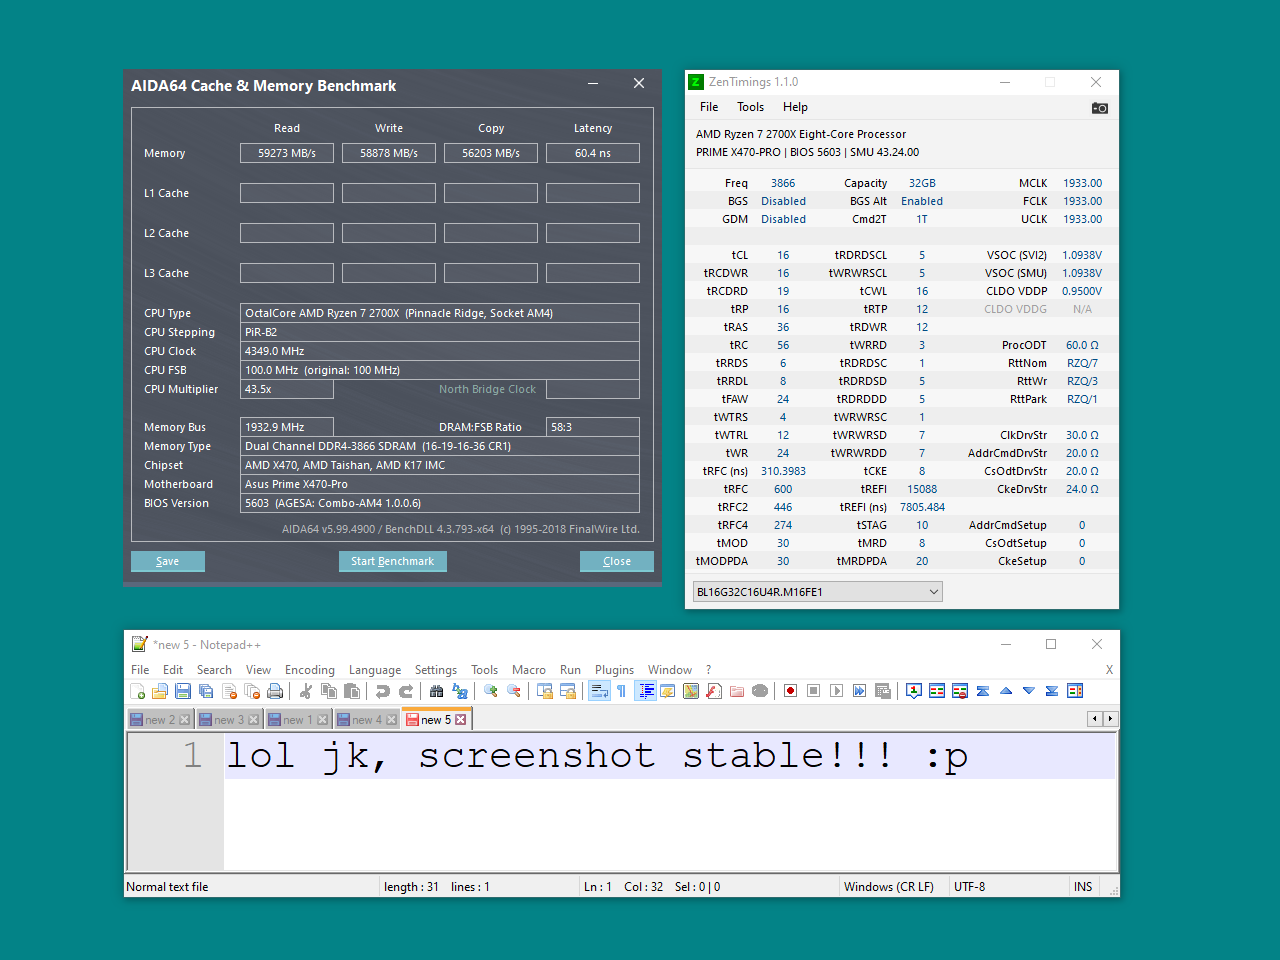
Task: Click CPU Clock 4349.0 MHz value
Action: (x=440, y=351)
